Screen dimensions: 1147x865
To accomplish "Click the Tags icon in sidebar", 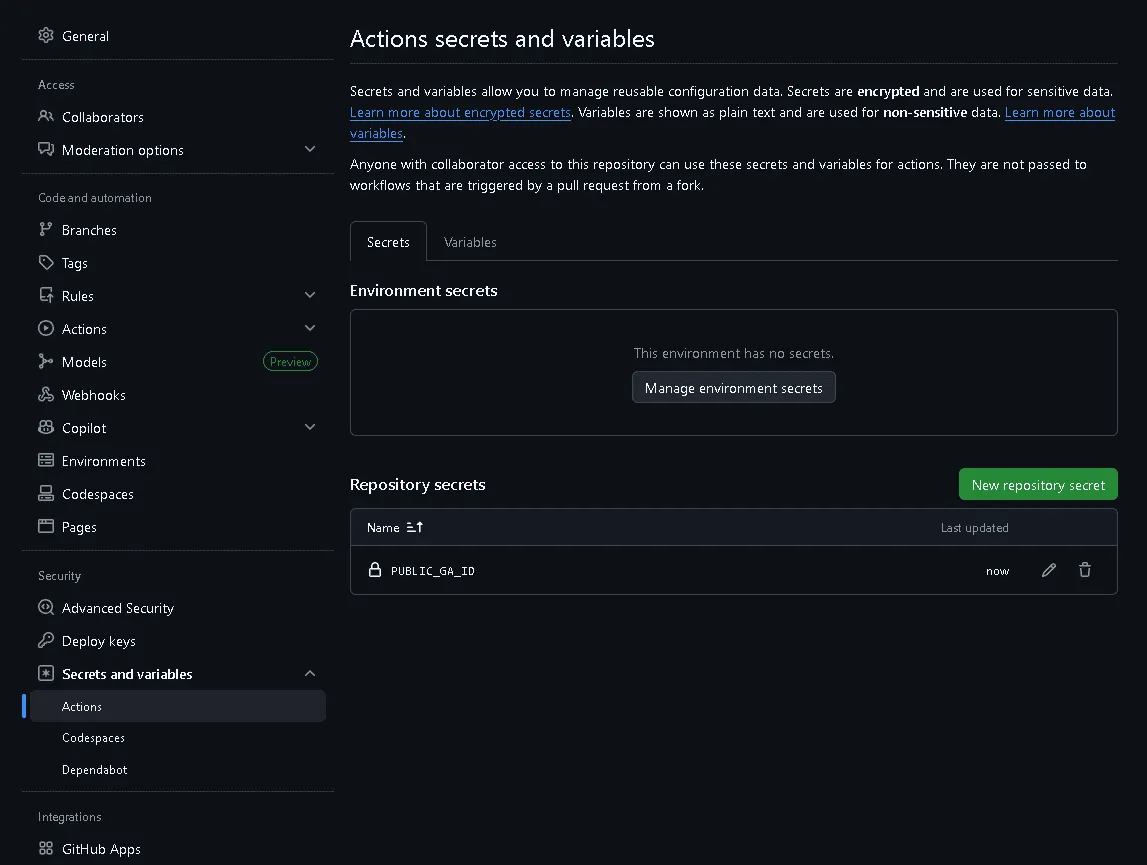I will 46,263.
